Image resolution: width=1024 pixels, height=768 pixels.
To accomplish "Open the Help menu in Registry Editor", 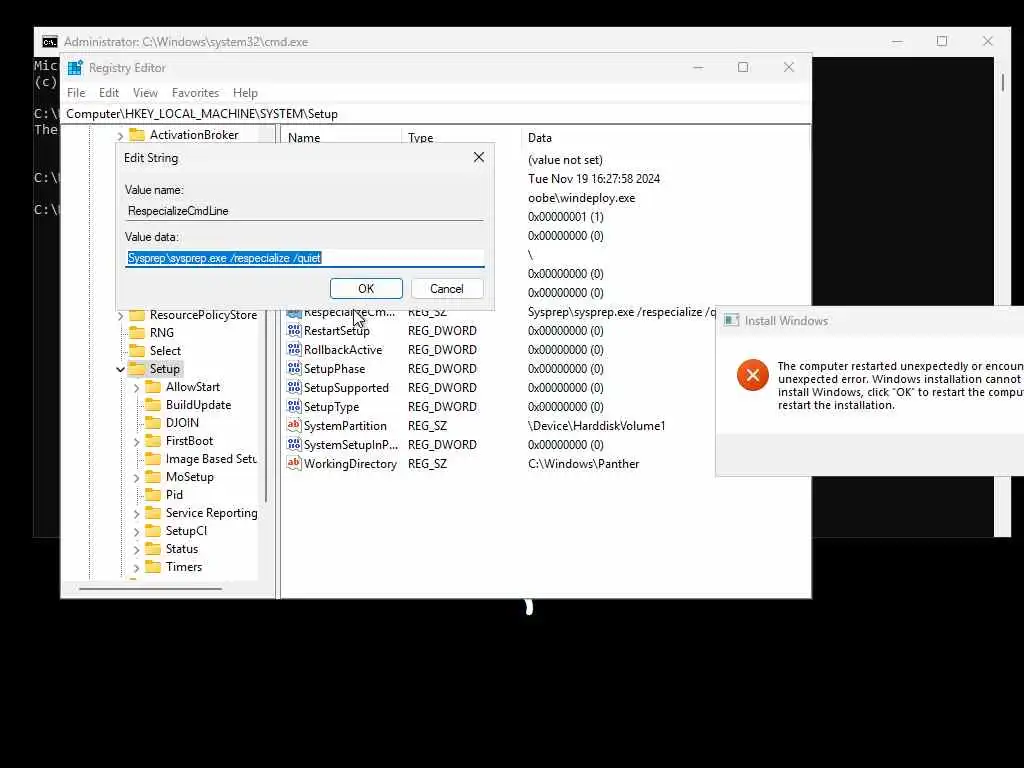I will coord(245,93).
